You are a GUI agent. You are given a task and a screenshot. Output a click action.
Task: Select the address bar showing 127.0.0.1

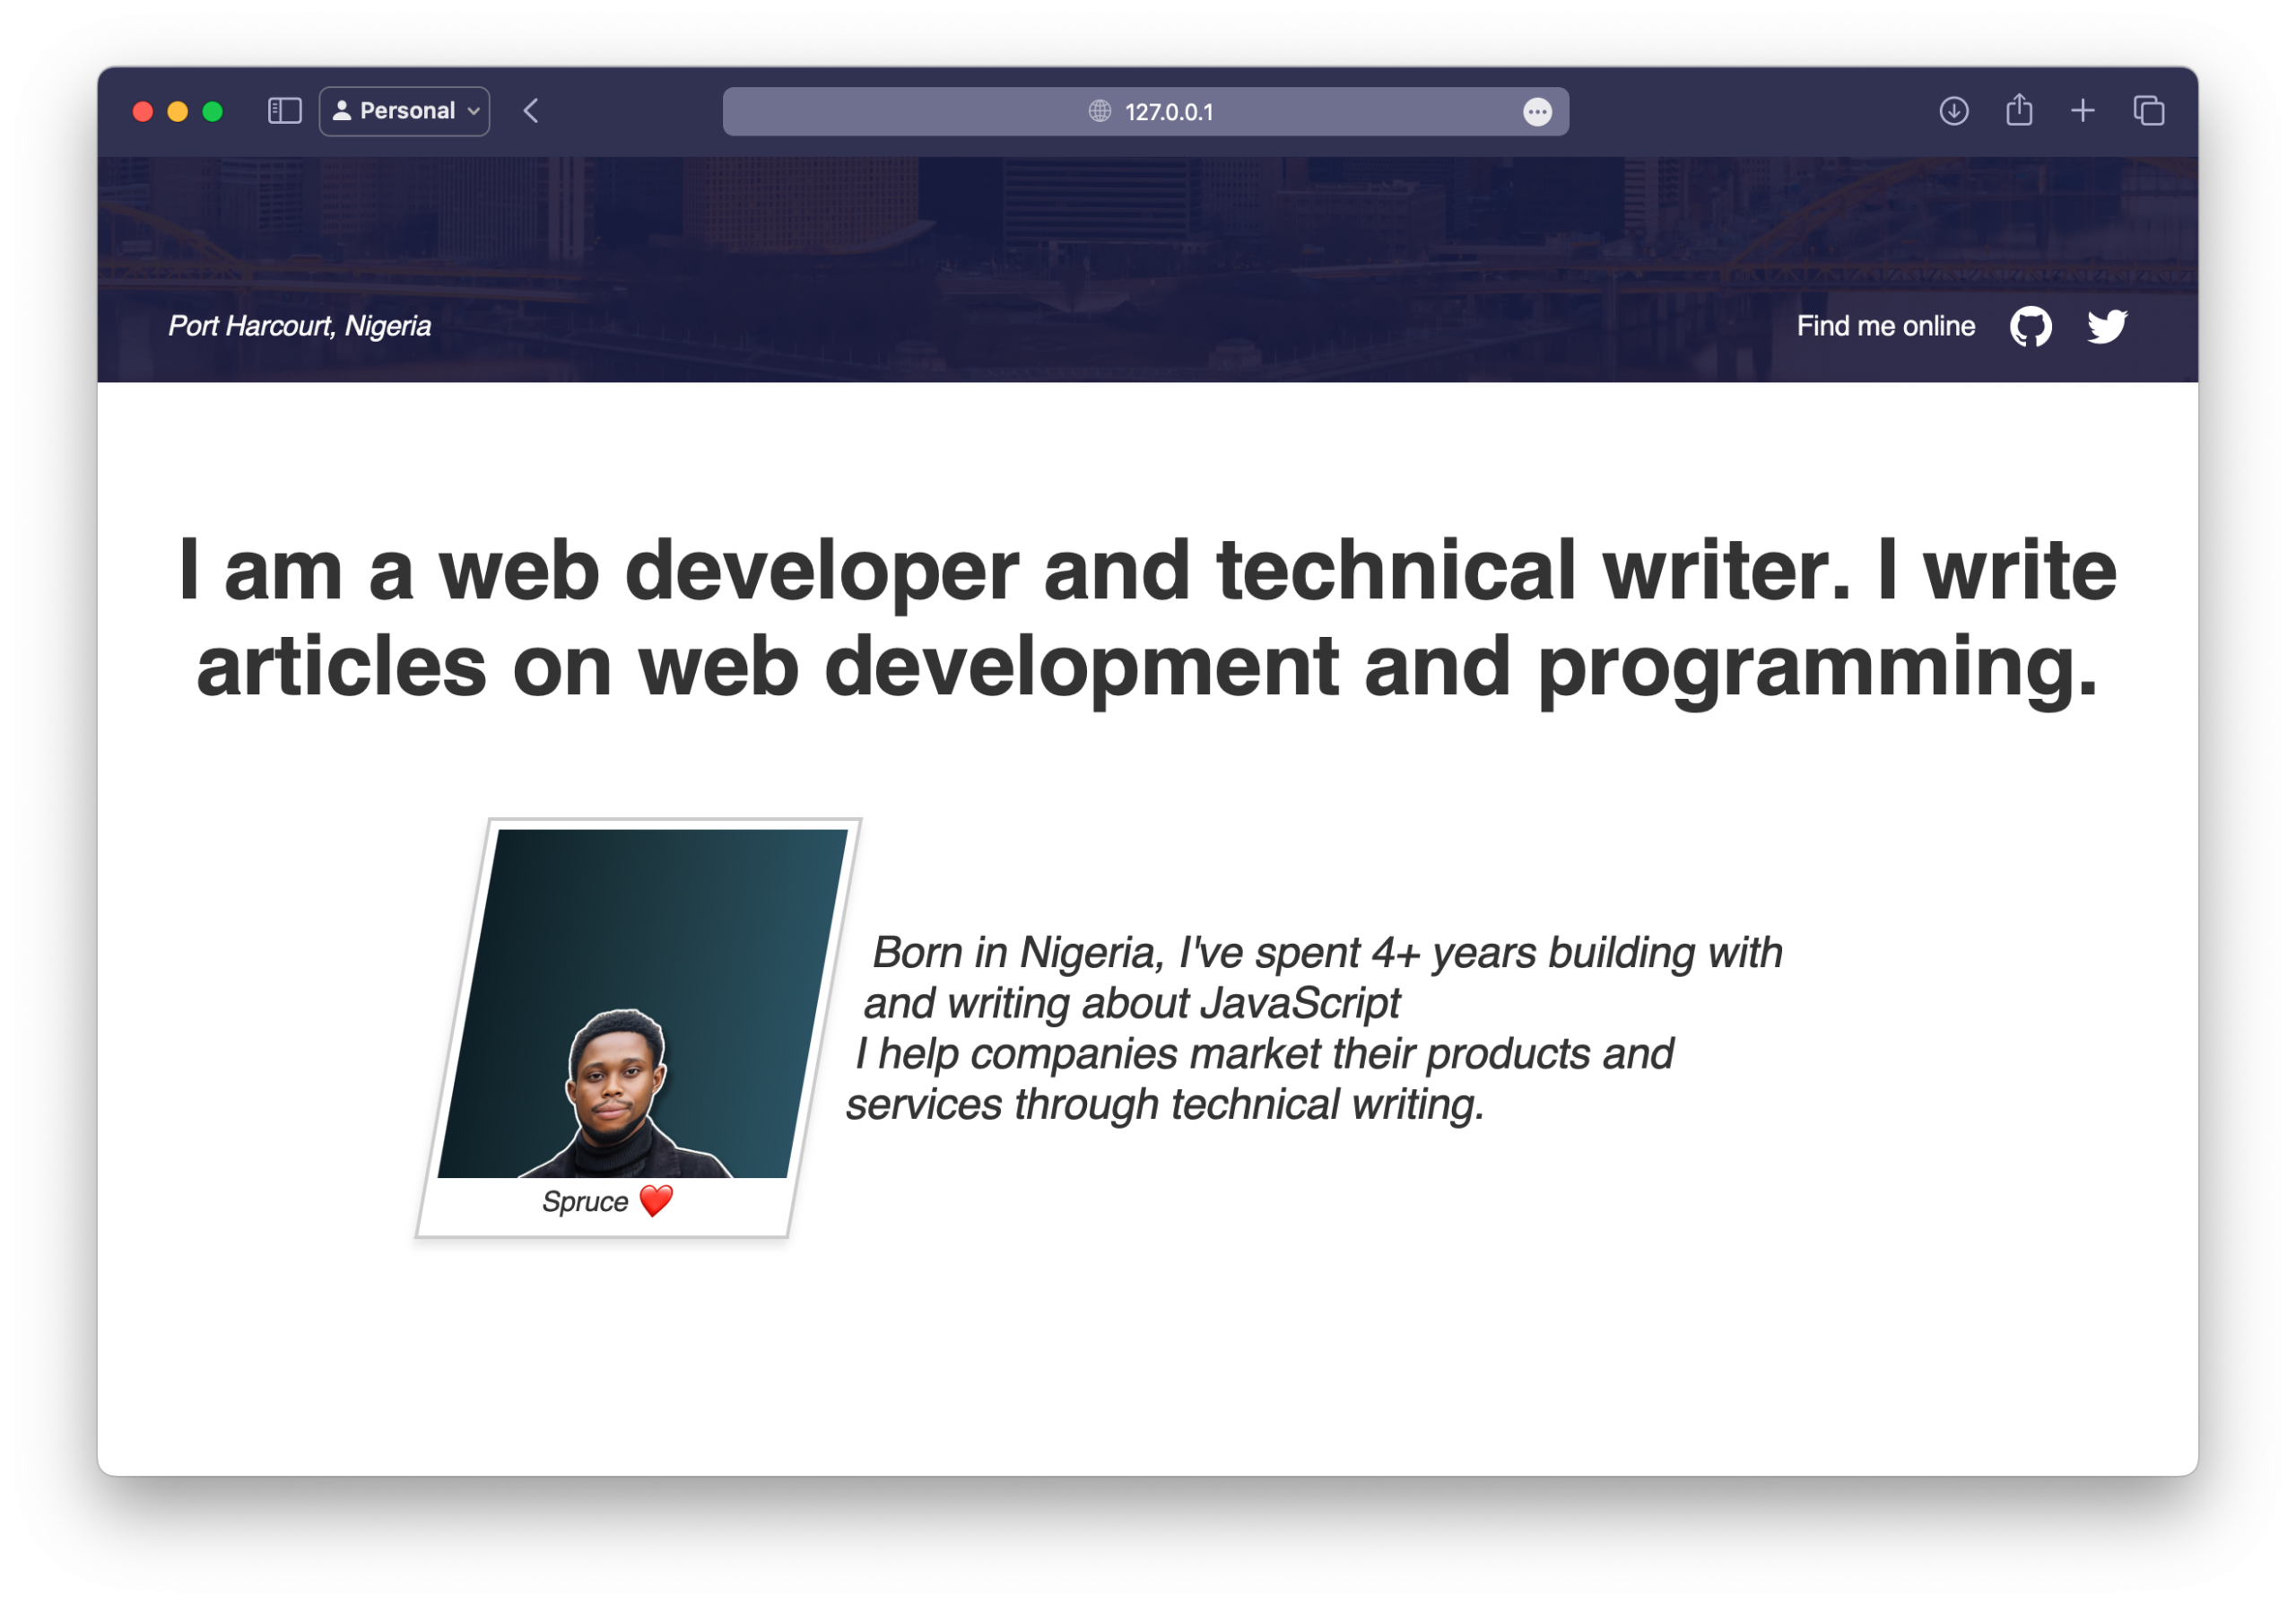pos(1169,112)
